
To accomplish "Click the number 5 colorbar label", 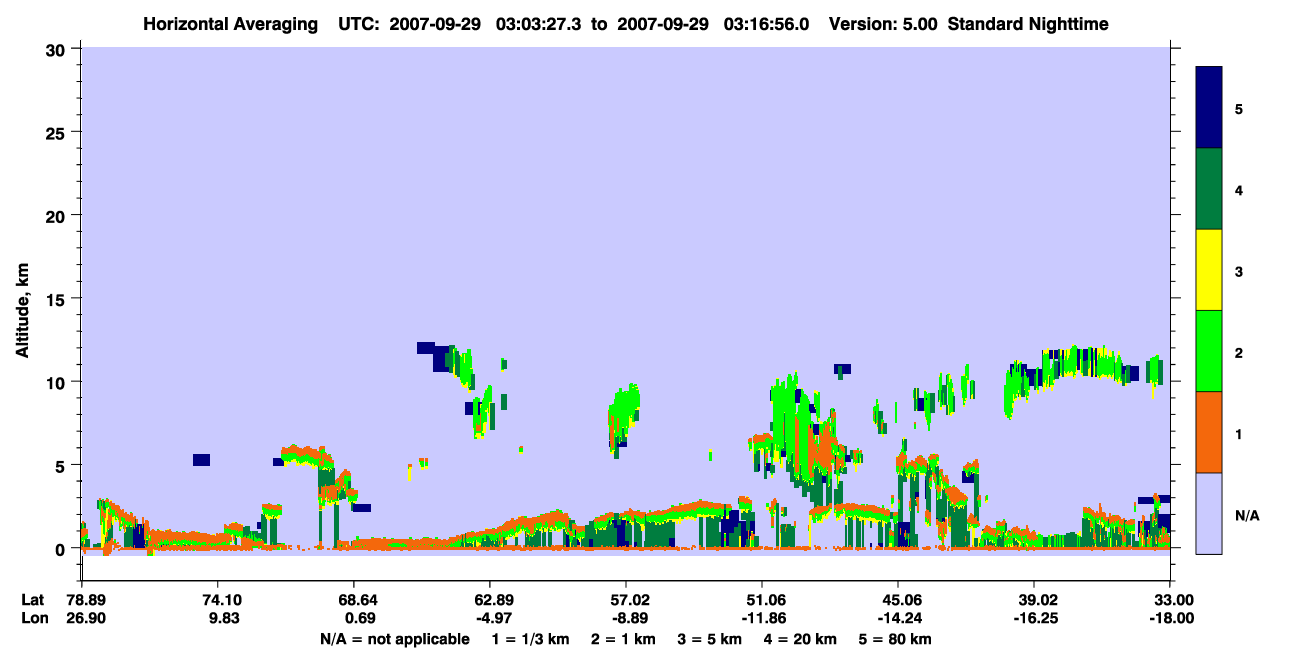I will (x=1239, y=108).
